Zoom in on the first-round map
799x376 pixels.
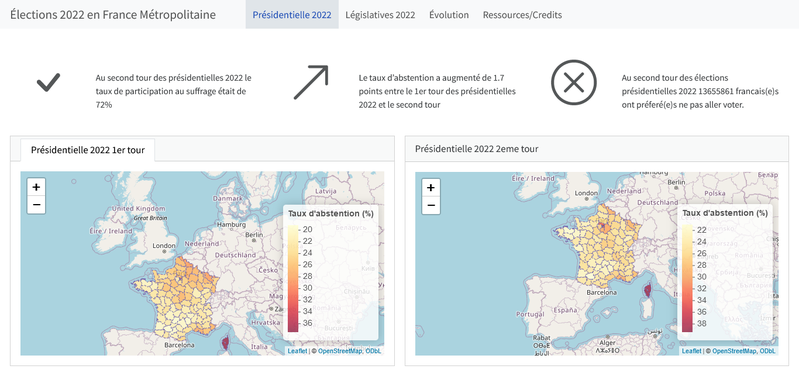[x=36, y=187]
